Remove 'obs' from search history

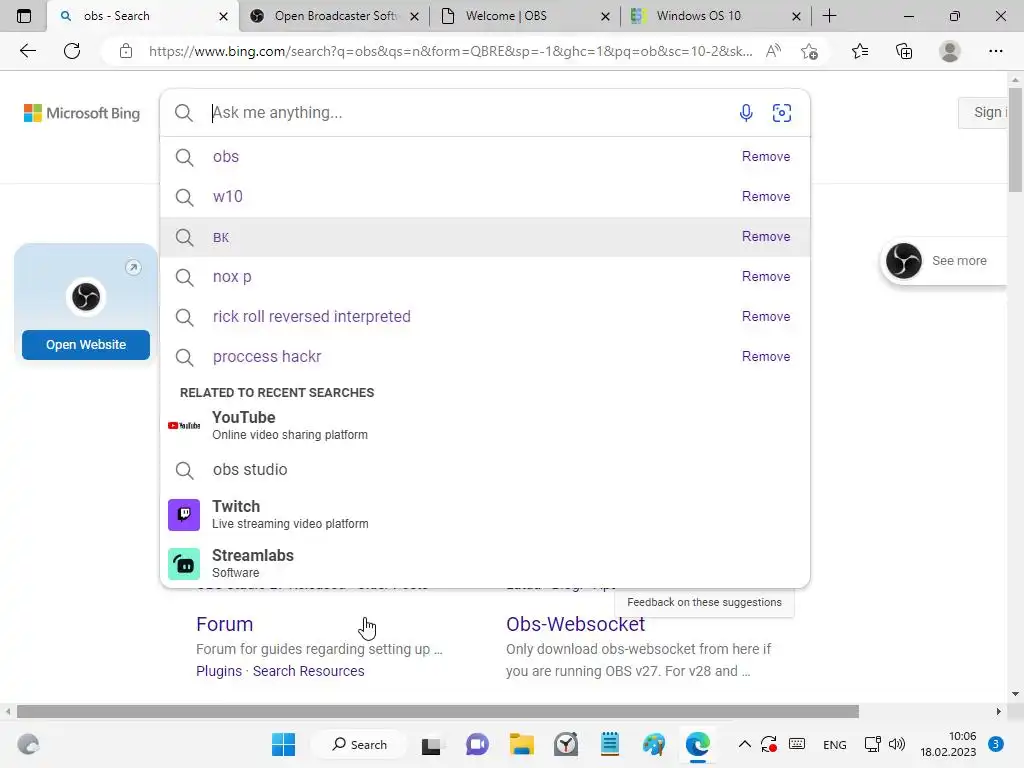(765, 157)
